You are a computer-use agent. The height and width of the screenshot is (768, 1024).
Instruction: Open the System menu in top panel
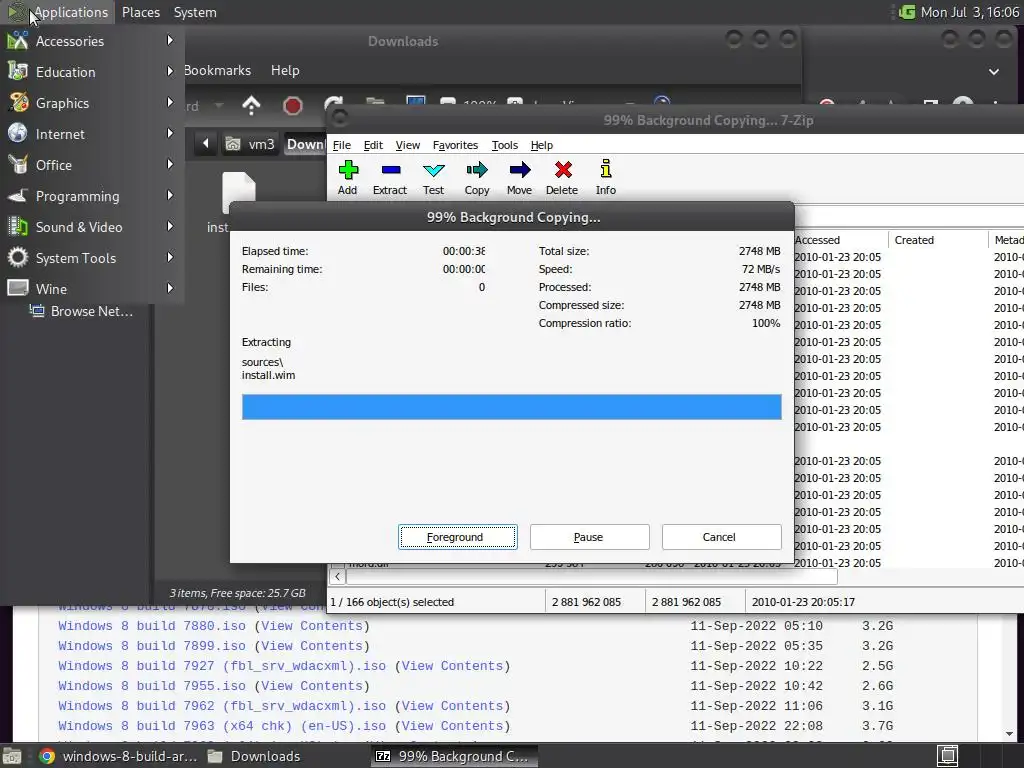195,12
